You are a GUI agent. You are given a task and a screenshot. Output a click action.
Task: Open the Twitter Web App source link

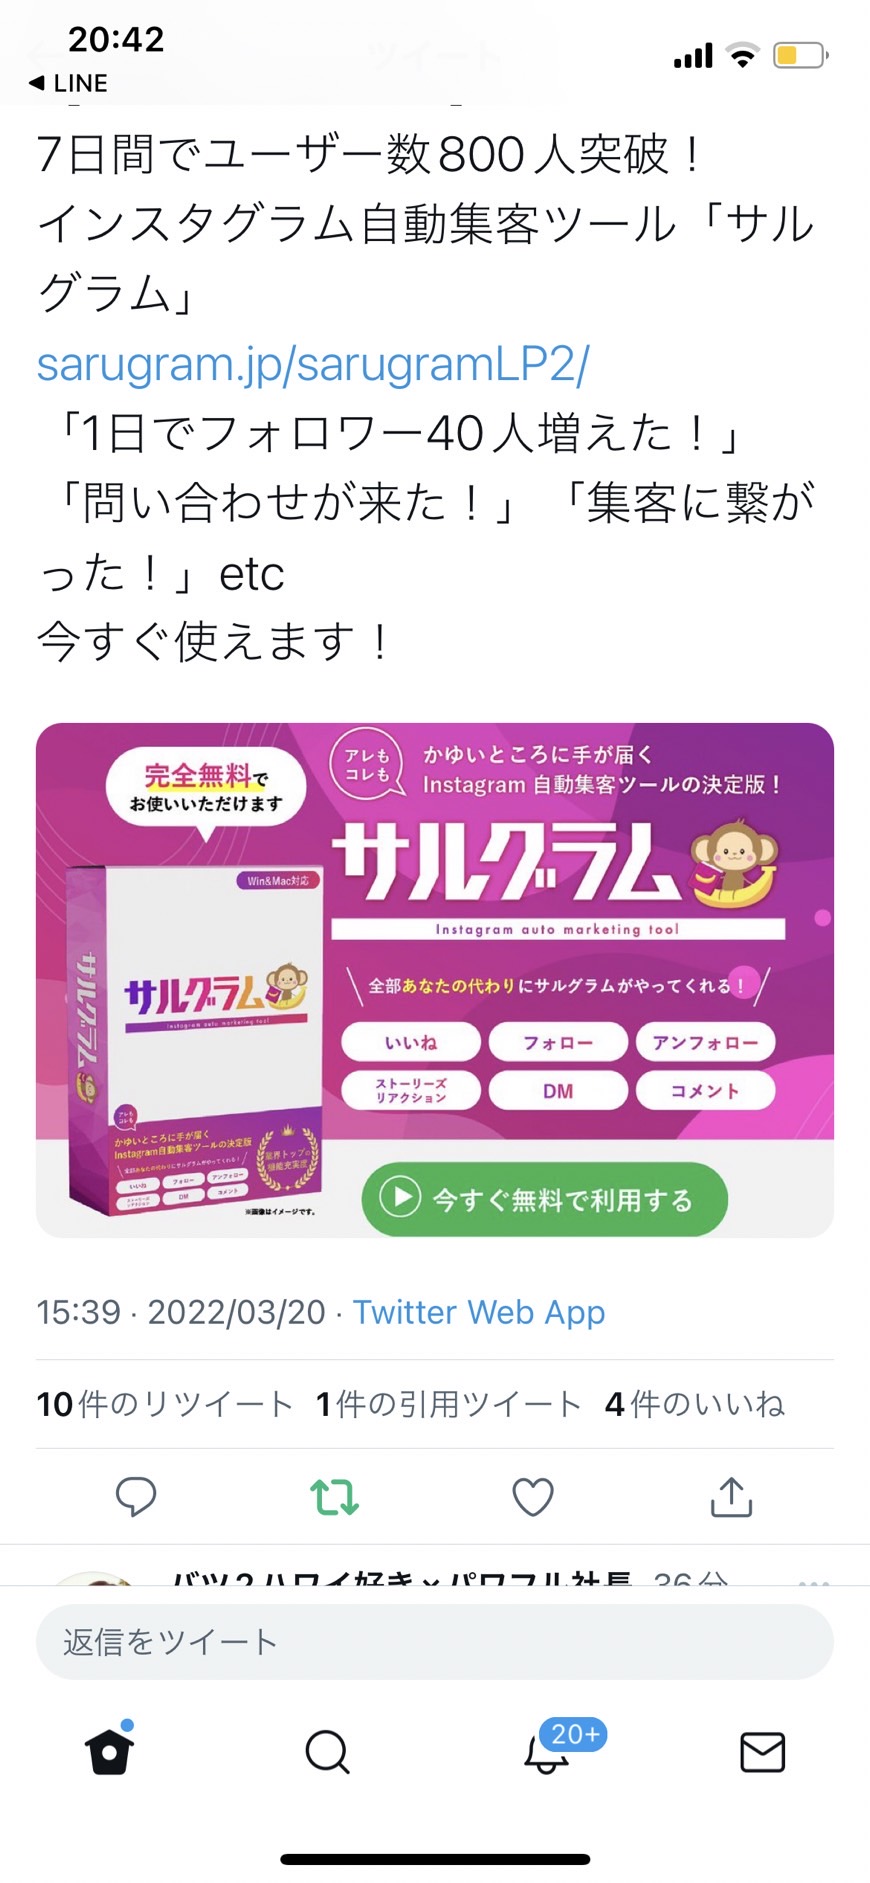click(x=479, y=1312)
